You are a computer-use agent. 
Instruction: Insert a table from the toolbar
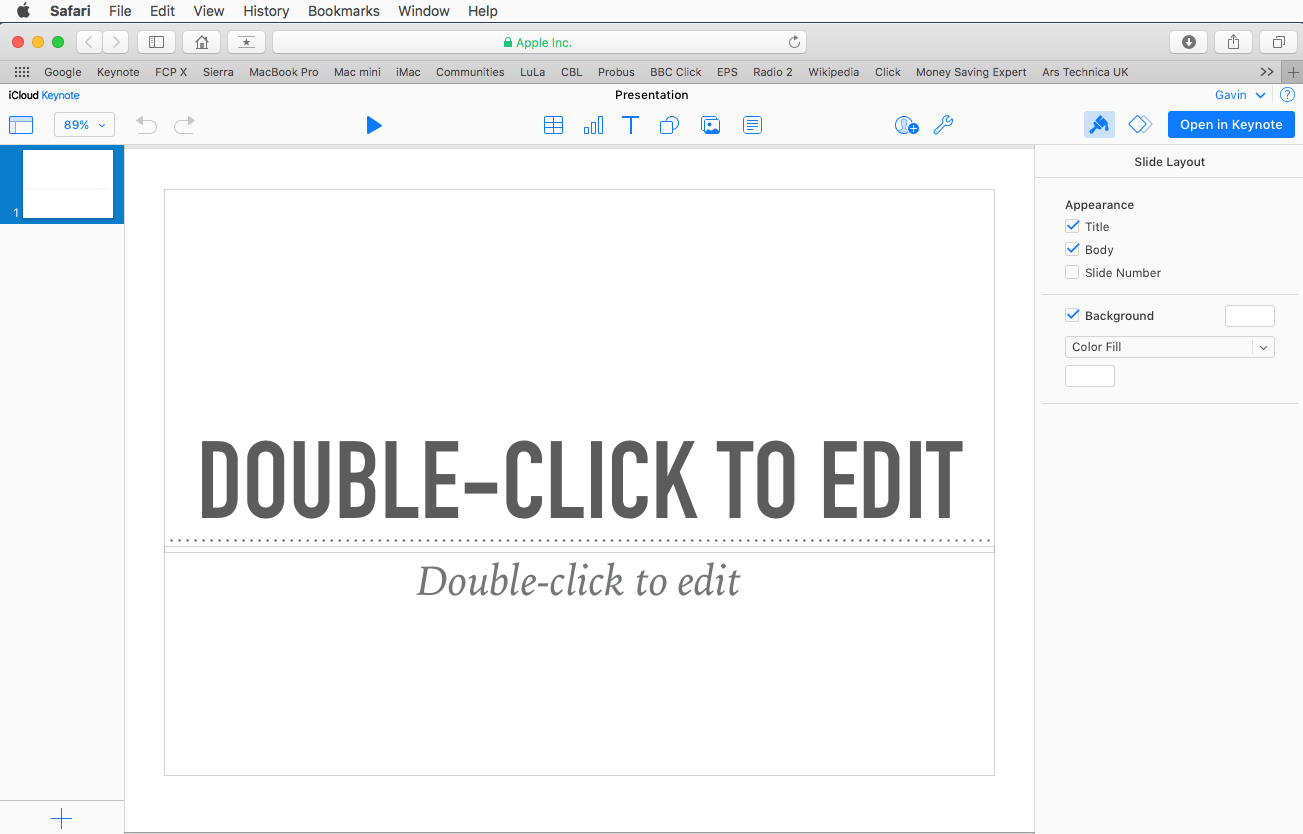pos(553,125)
